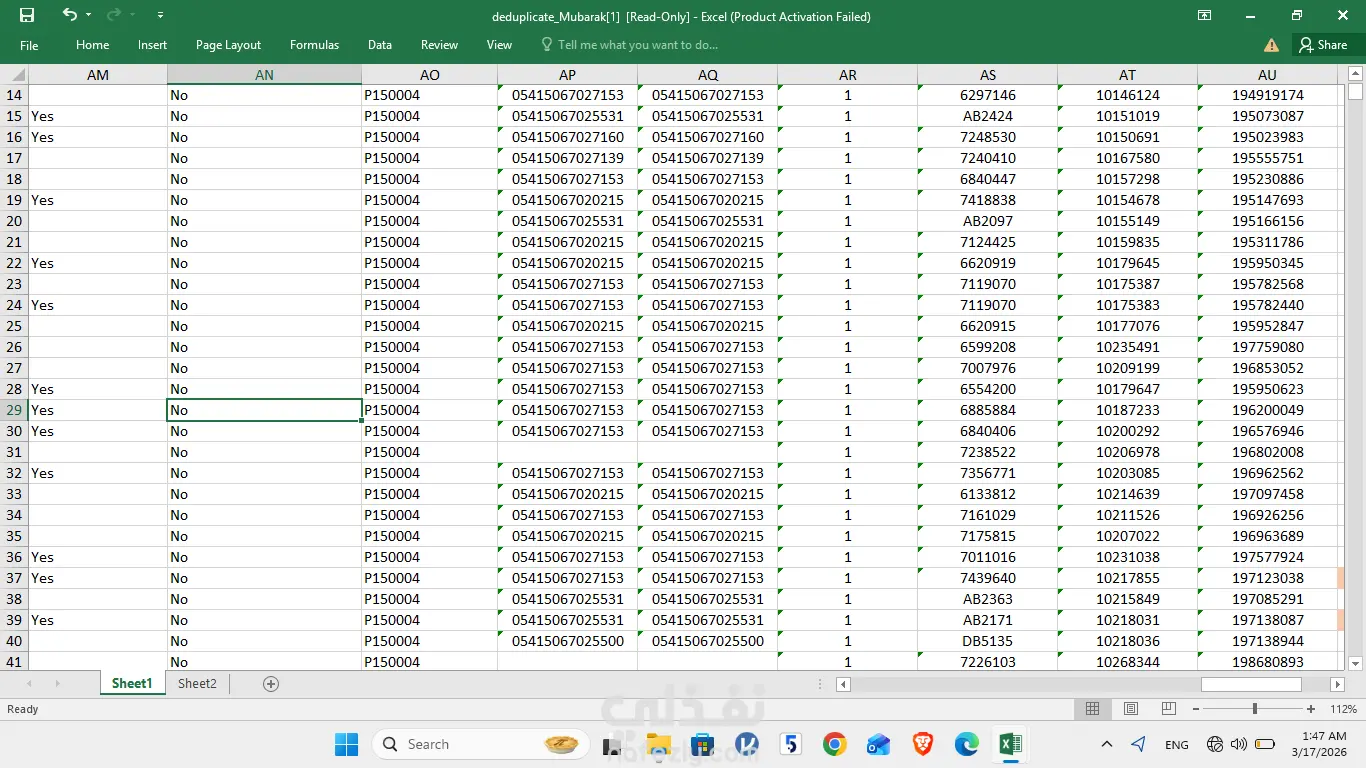Switch to Page Layout view in status bar
This screenshot has width=1366, height=768.
(1131, 709)
